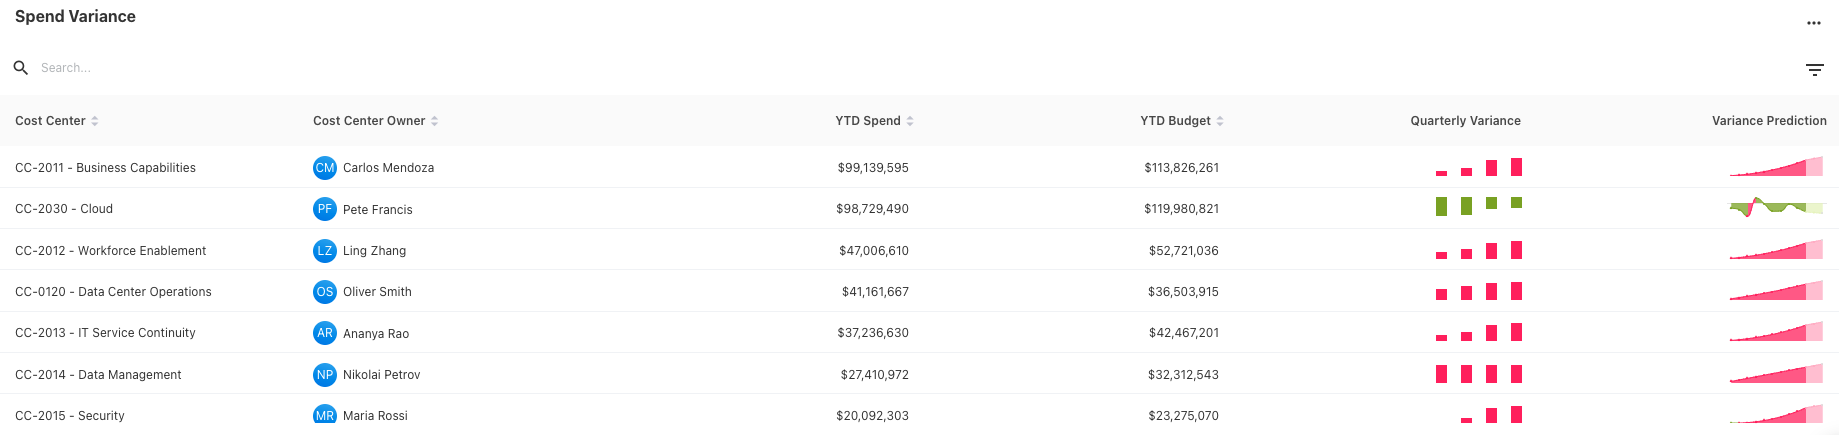
Task: Open the CC-2030 - Cloud row
Action: 64,209
